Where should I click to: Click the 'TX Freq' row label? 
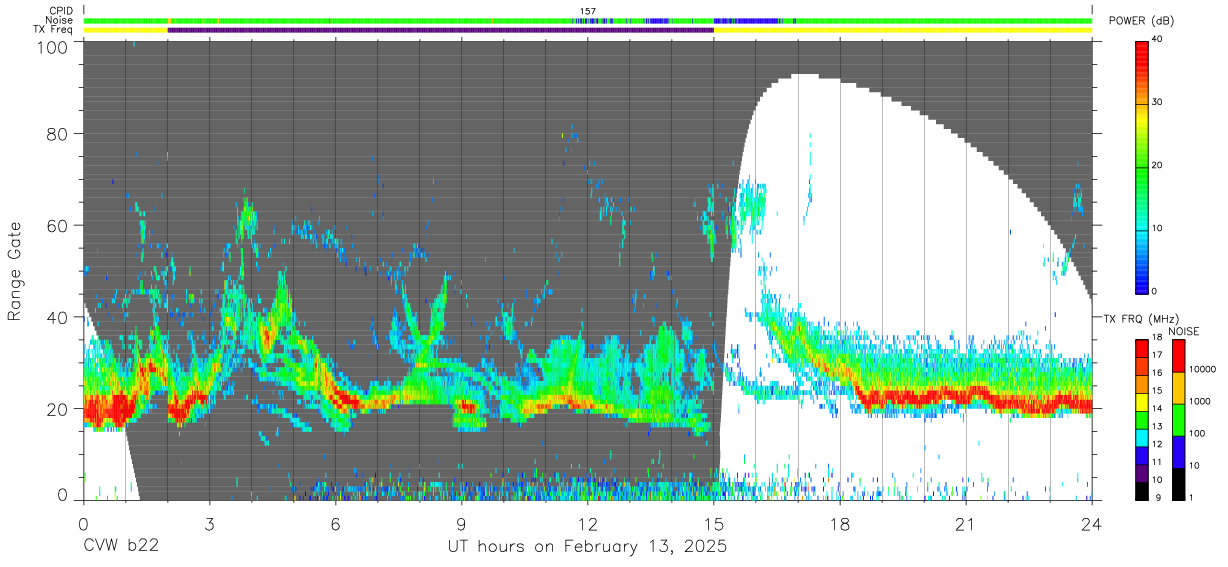(54, 30)
